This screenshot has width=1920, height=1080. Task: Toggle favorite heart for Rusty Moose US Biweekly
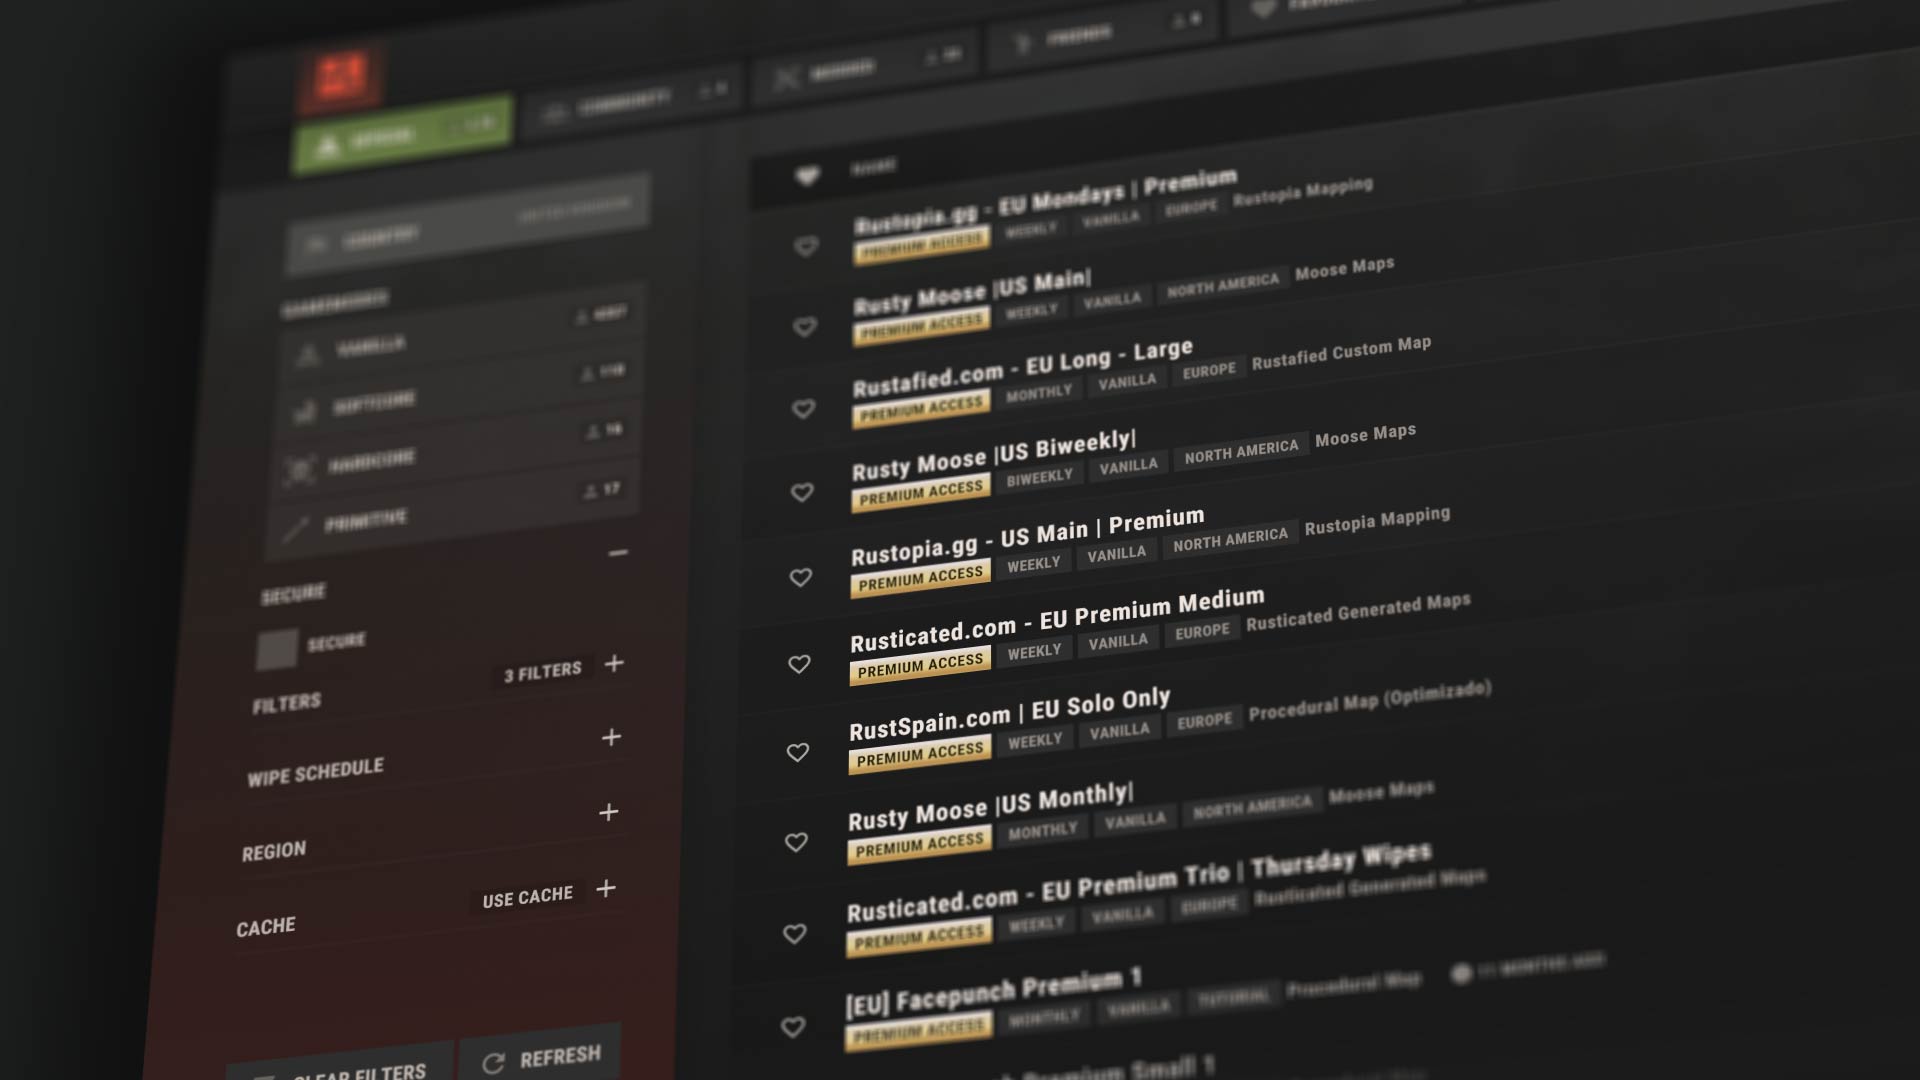[x=802, y=492]
